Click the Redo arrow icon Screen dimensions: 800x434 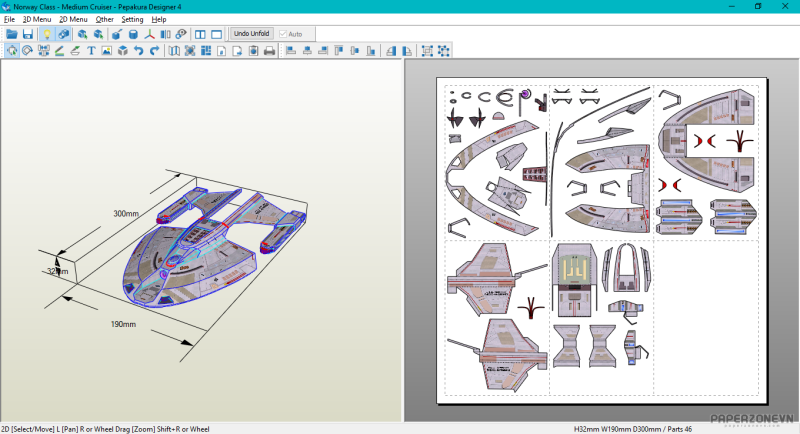pyautogui.click(x=154, y=51)
